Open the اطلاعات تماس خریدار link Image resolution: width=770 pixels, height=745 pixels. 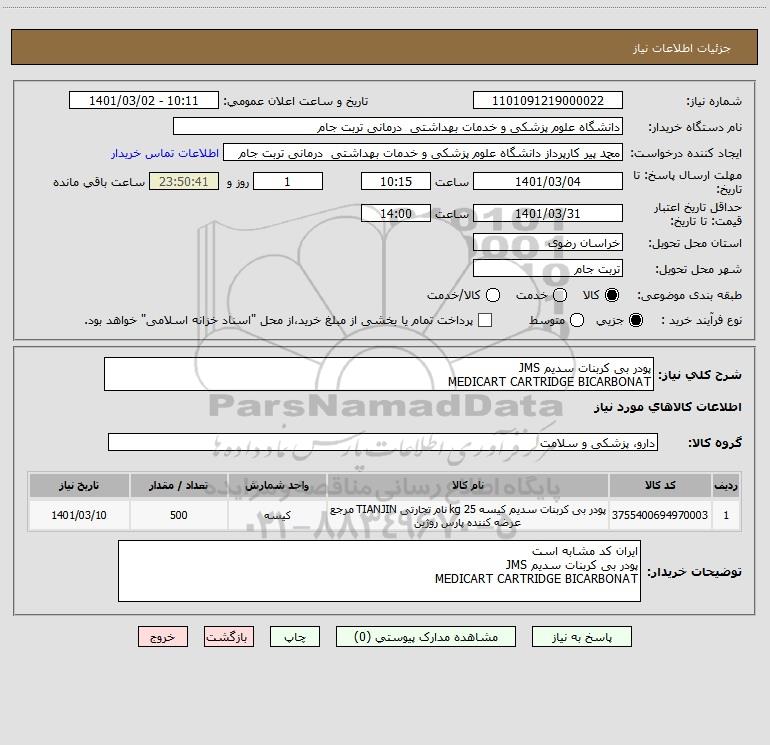click(165, 153)
